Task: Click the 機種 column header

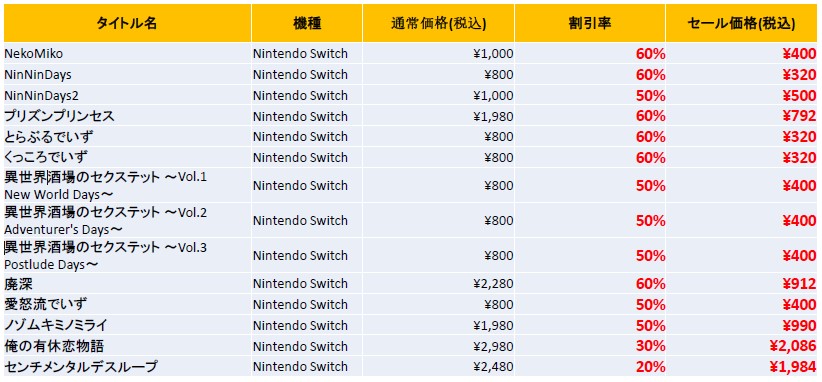Action: tap(307, 24)
